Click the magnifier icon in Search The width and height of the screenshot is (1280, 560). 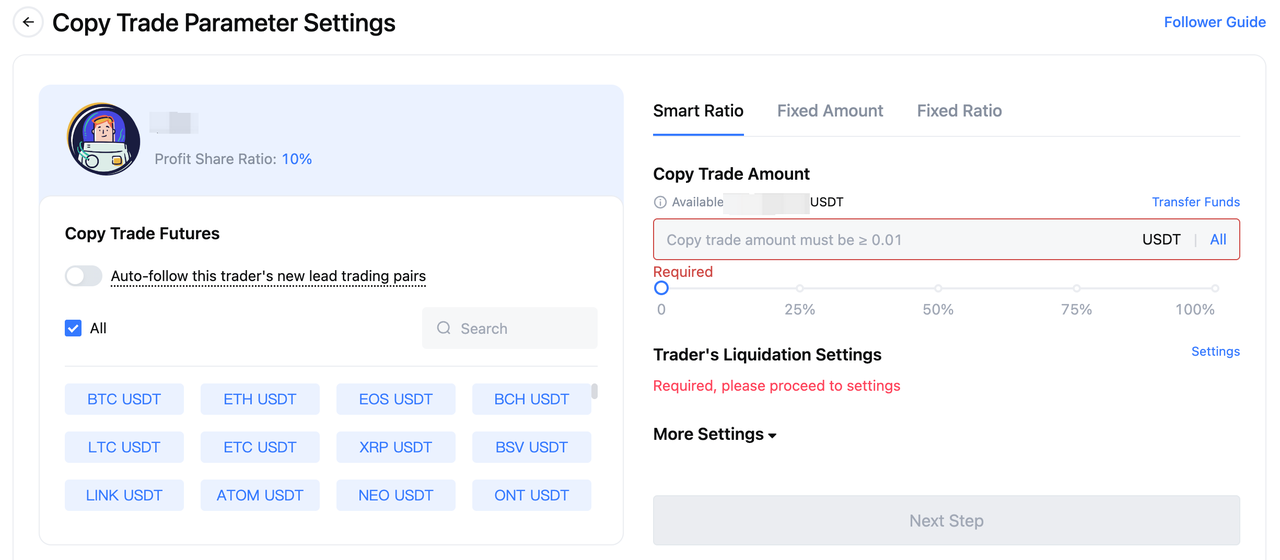[444, 328]
